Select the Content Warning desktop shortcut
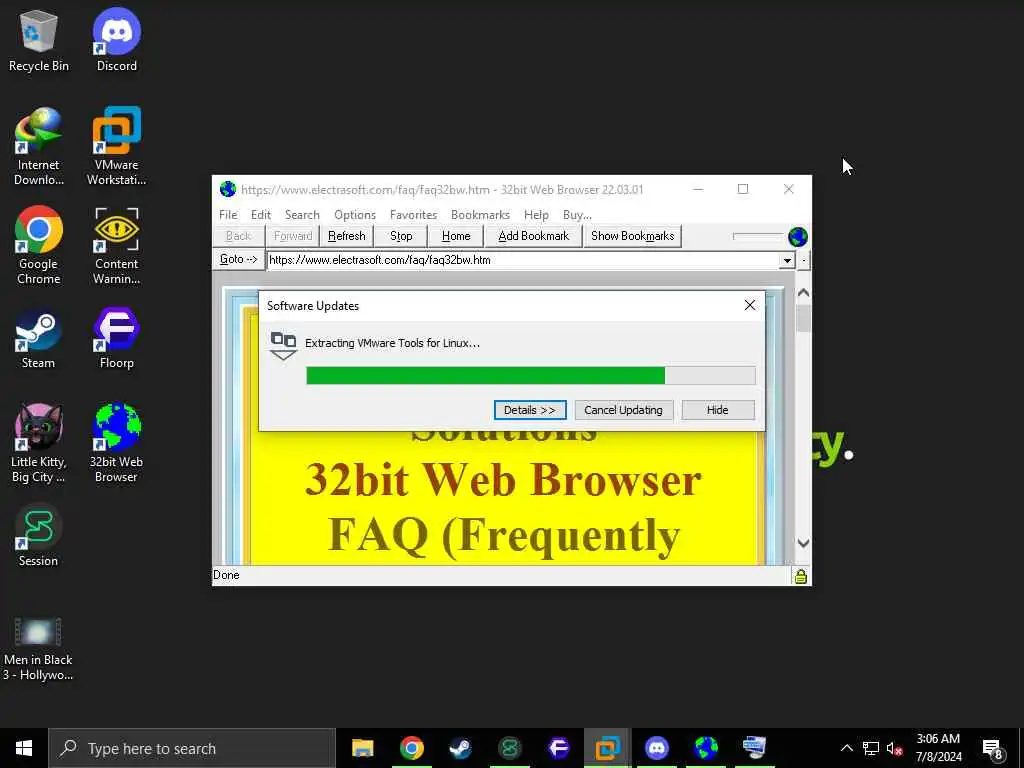The width and height of the screenshot is (1024, 768). 117,246
